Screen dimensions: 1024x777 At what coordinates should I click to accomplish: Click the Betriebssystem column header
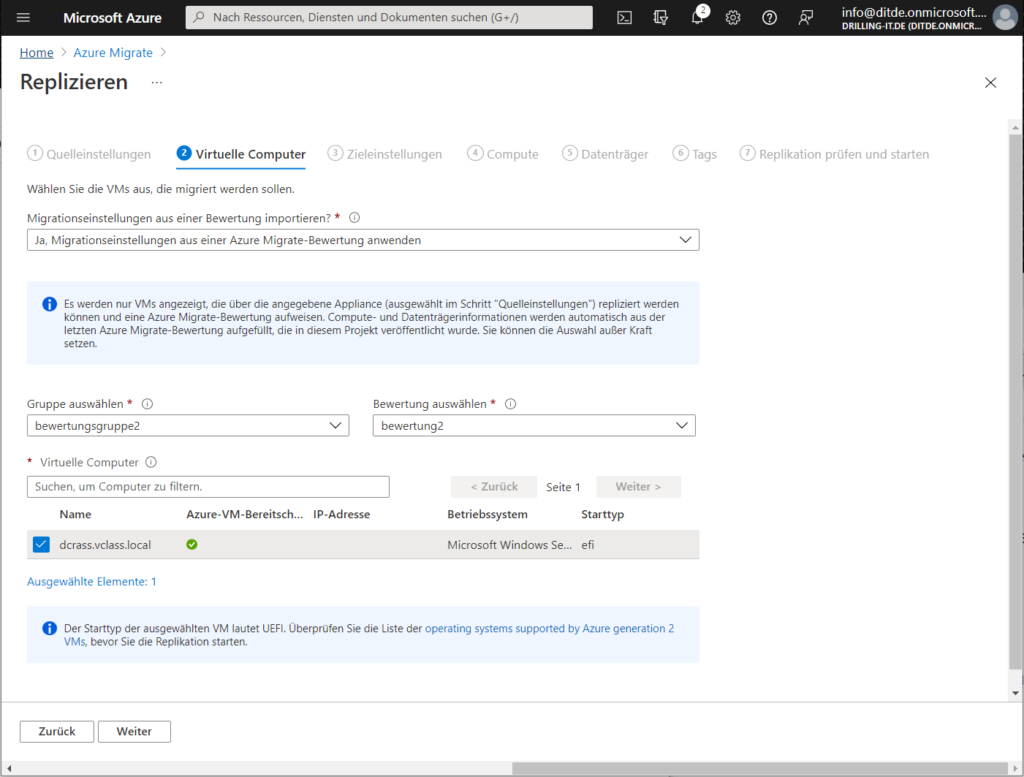[487, 515]
